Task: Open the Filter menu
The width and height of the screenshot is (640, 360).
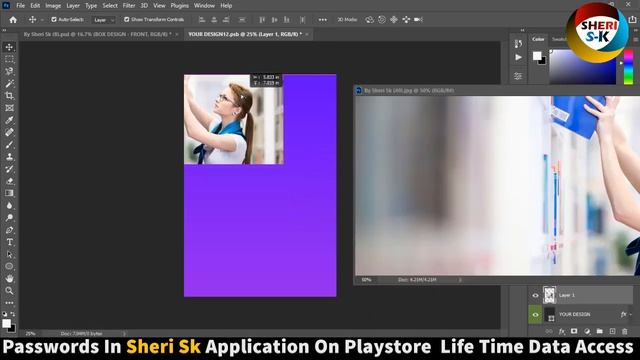Action: 129,6
